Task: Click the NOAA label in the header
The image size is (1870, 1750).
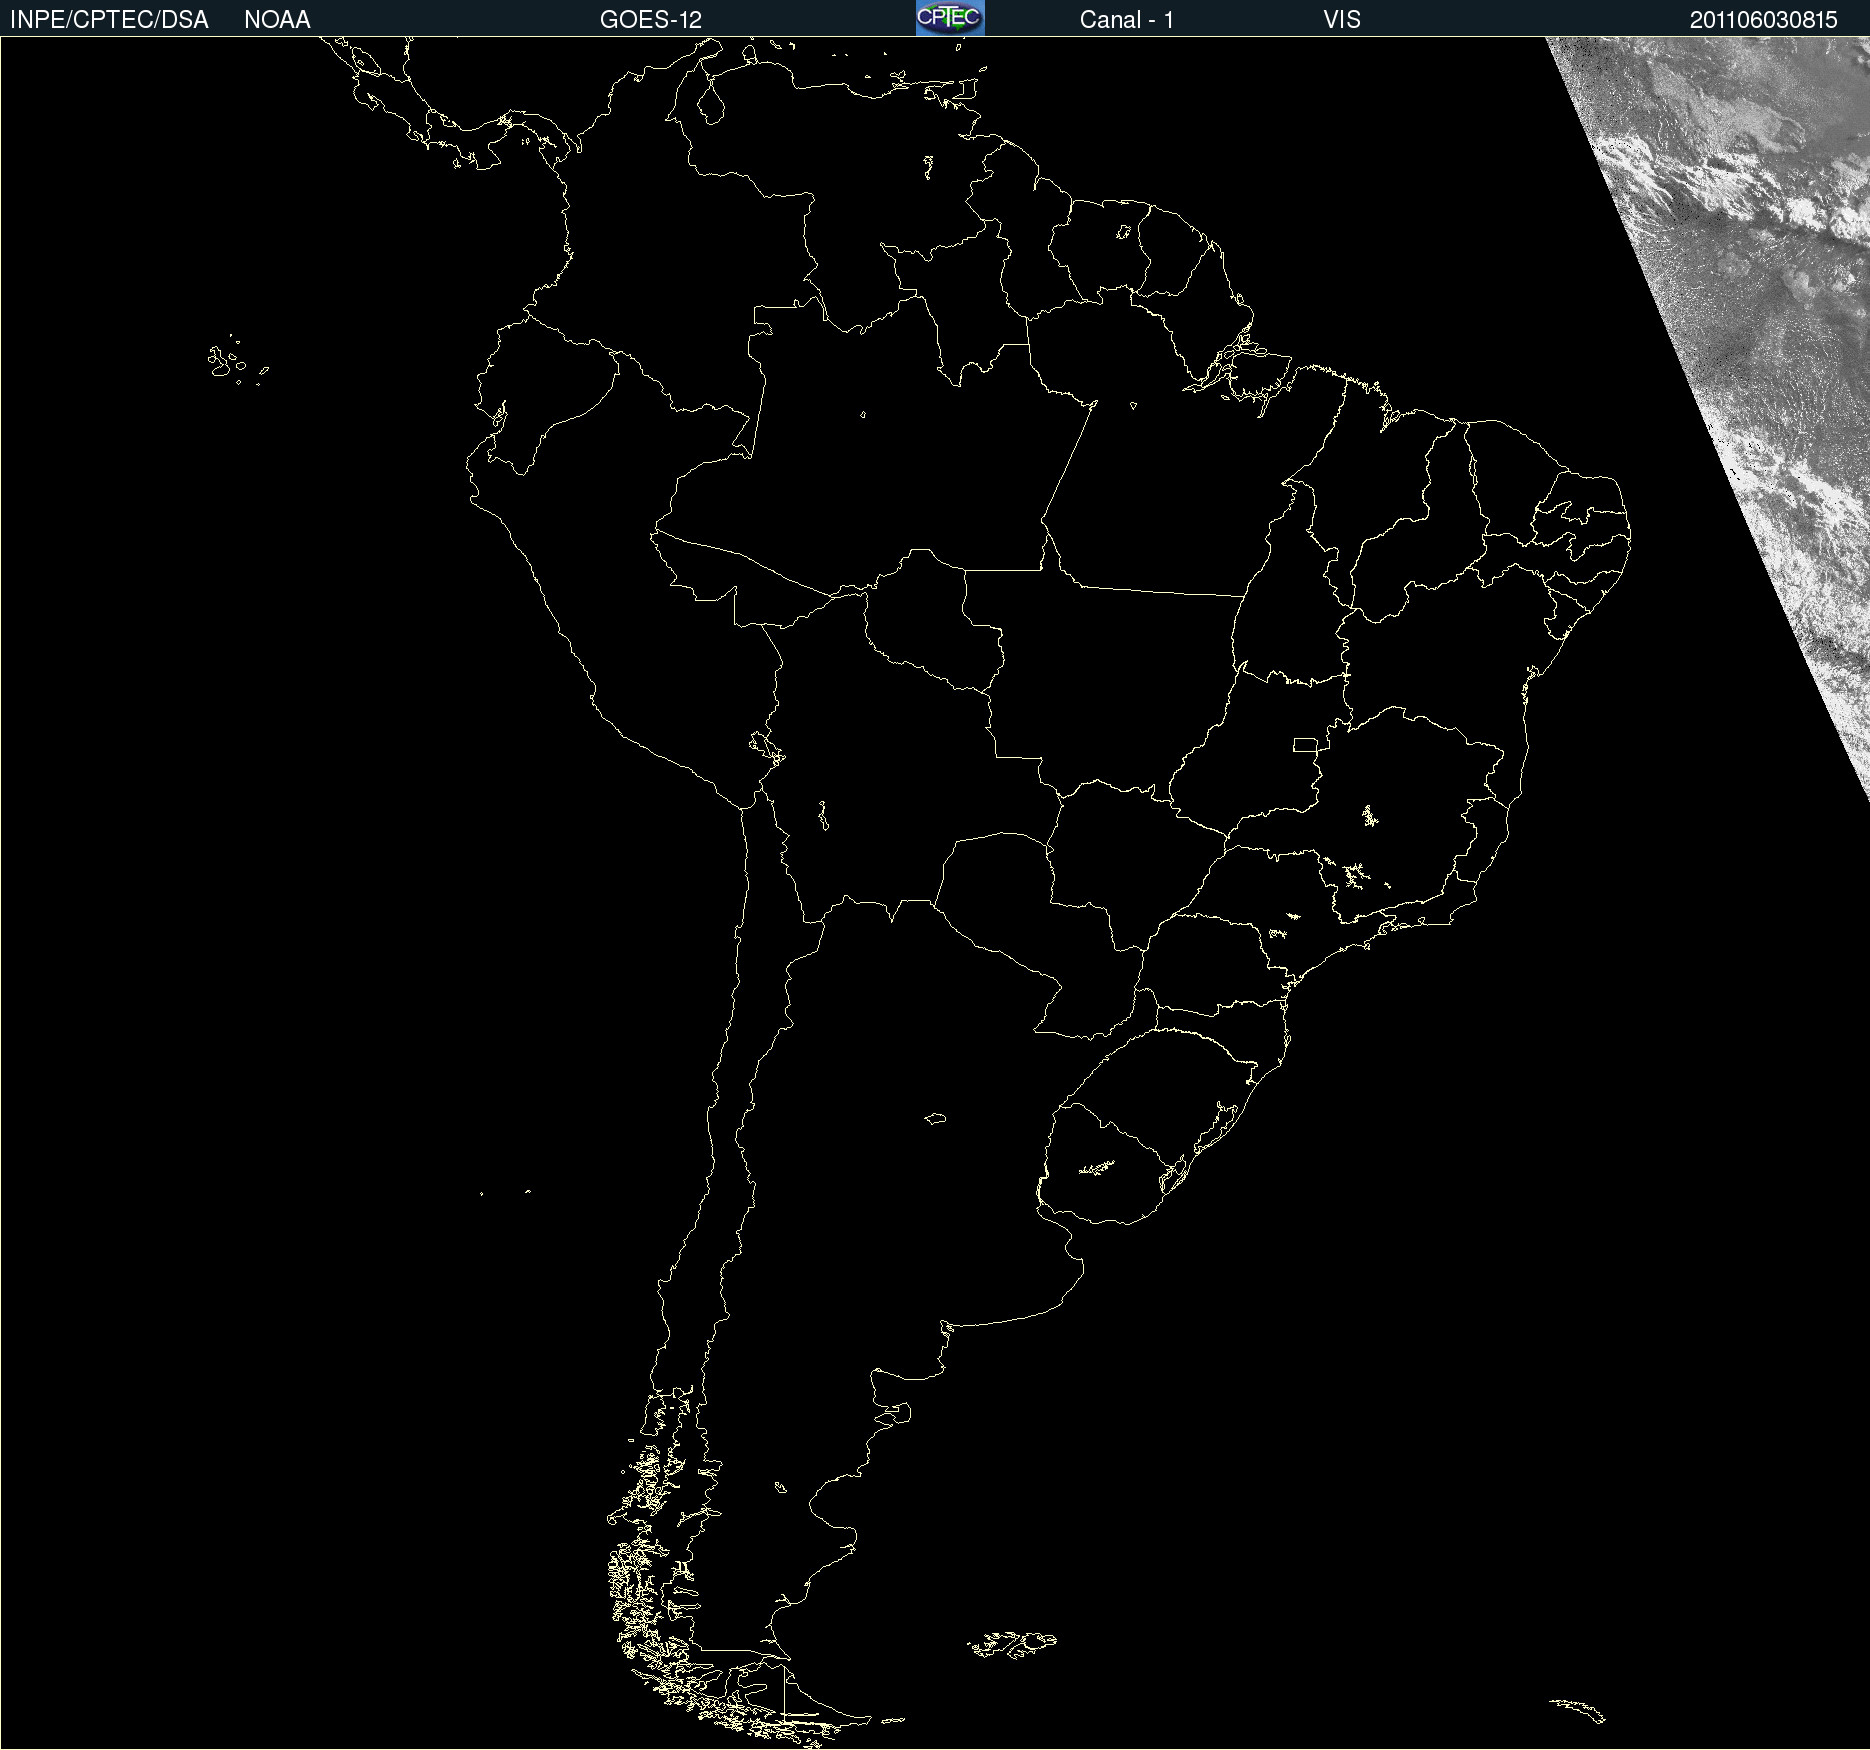Action: (x=277, y=20)
